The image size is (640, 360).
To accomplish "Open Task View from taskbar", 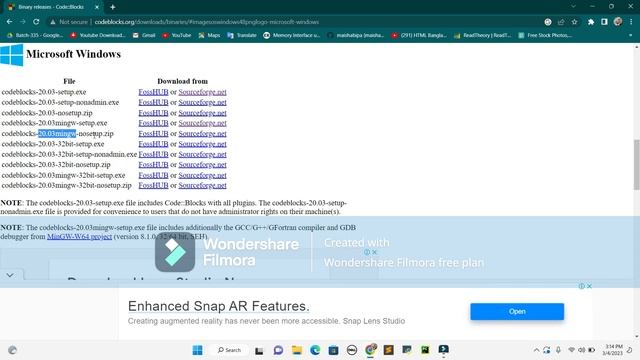I will [x=259, y=350].
